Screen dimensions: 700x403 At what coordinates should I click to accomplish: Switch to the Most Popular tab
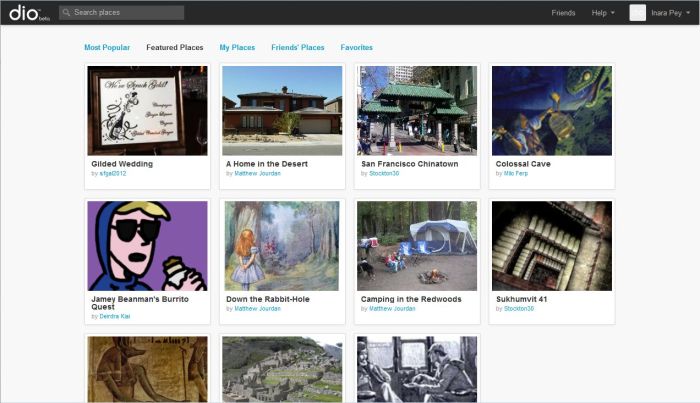[107, 47]
